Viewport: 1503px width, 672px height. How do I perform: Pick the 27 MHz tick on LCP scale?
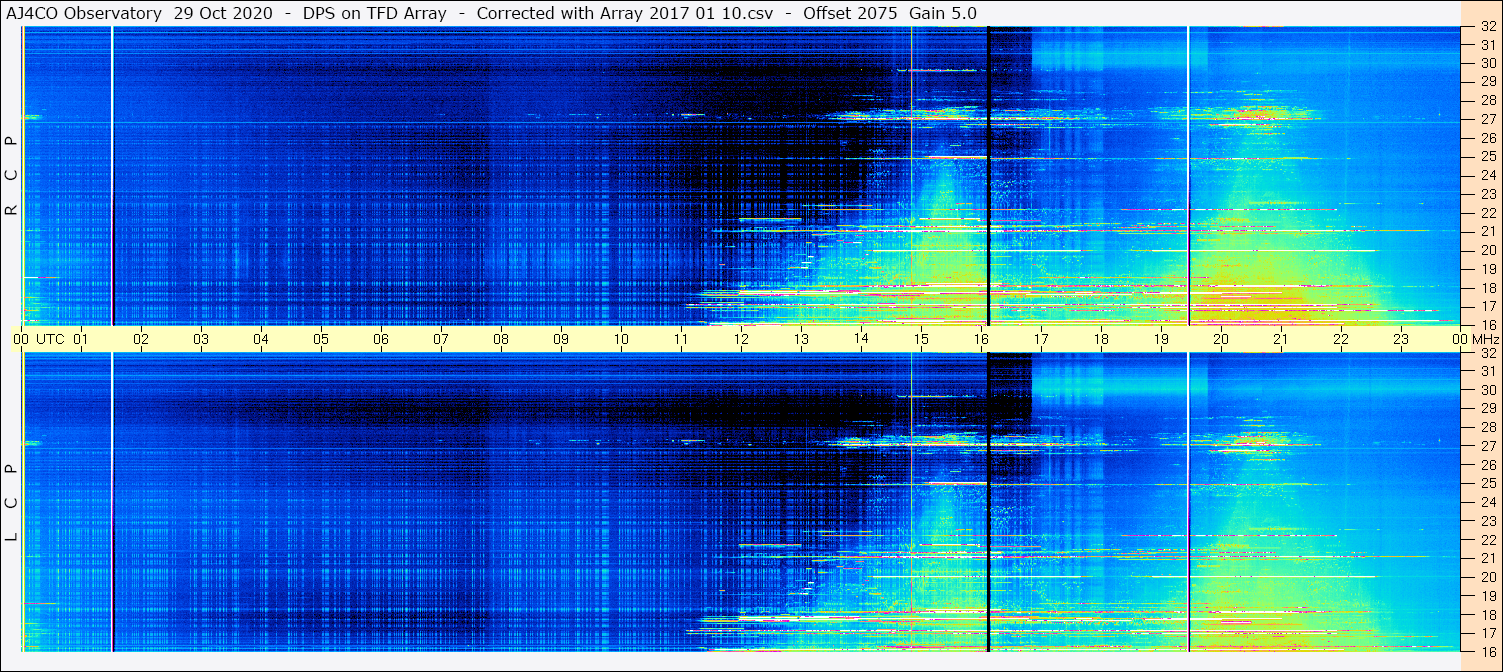pos(1487,446)
